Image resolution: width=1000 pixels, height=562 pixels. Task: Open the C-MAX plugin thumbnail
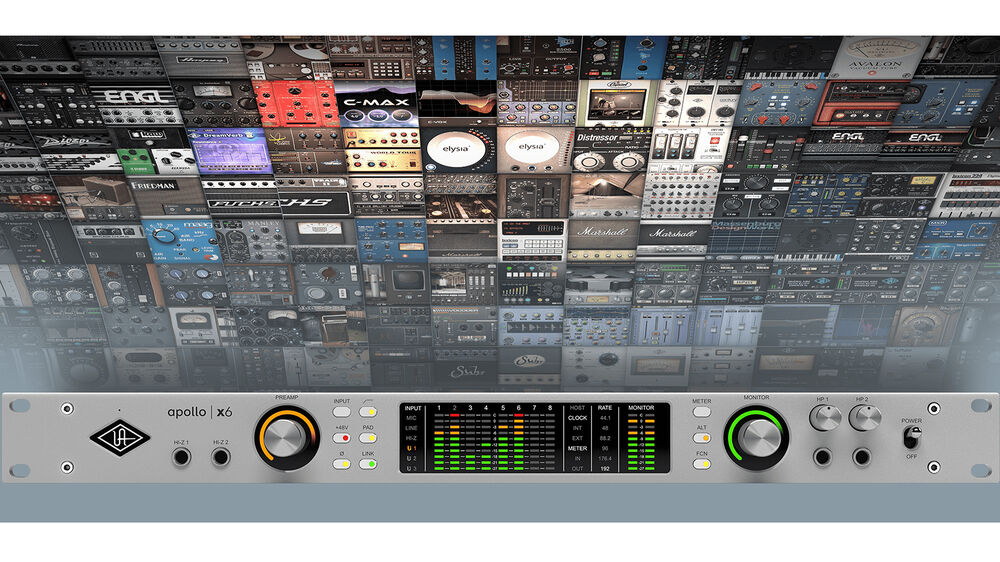pyautogui.click(x=376, y=104)
